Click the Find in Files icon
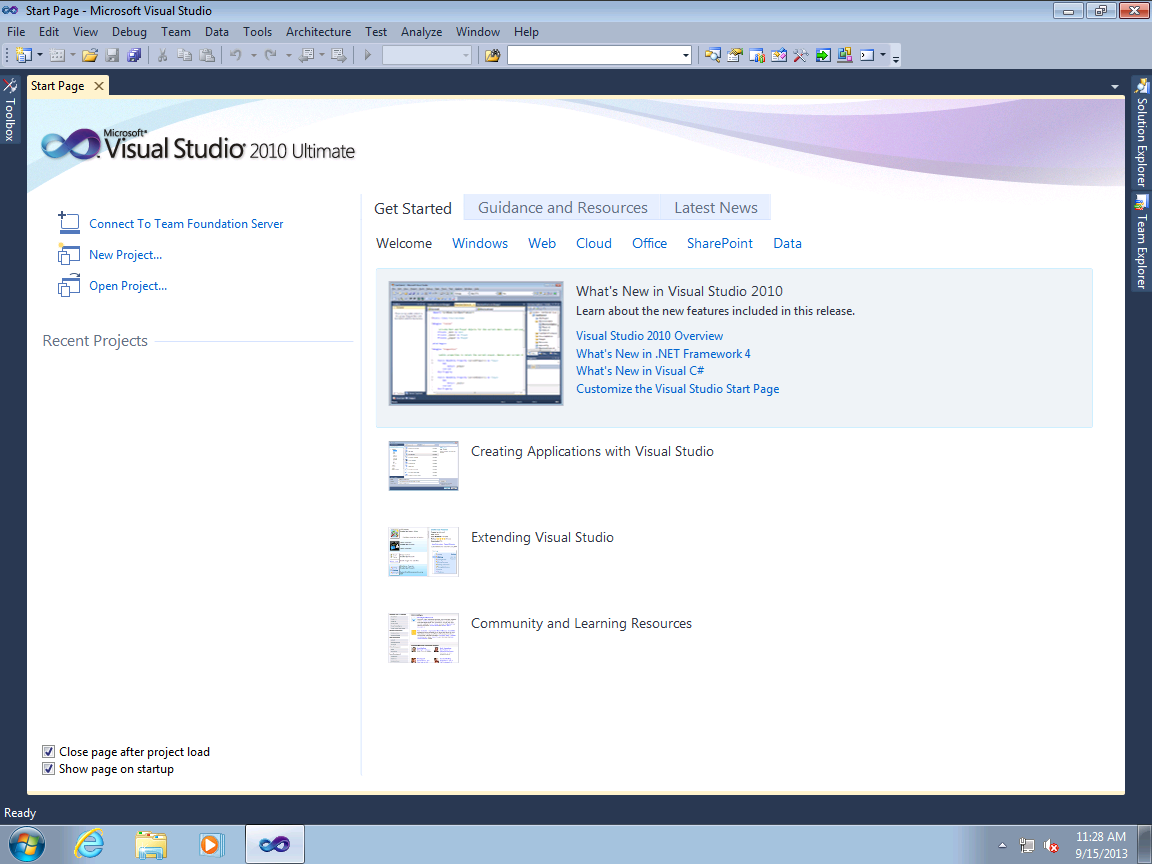This screenshot has width=1152, height=864. click(x=492, y=55)
